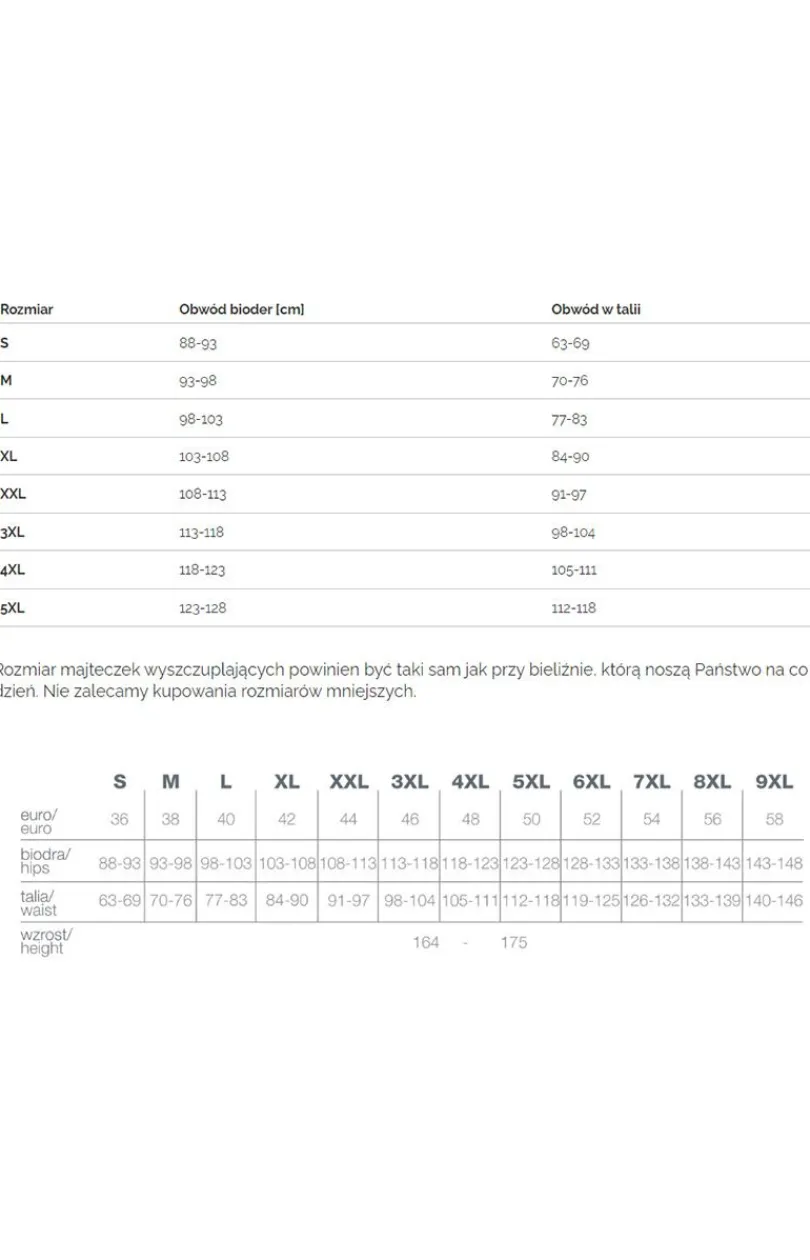Click the 3XL row label
The height and width of the screenshot is (1260, 810).
13,533
